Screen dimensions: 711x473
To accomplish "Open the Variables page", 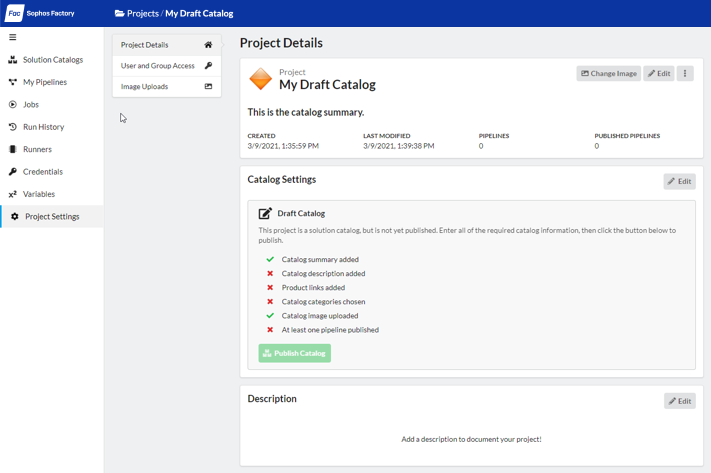I will [x=39, y=194].
